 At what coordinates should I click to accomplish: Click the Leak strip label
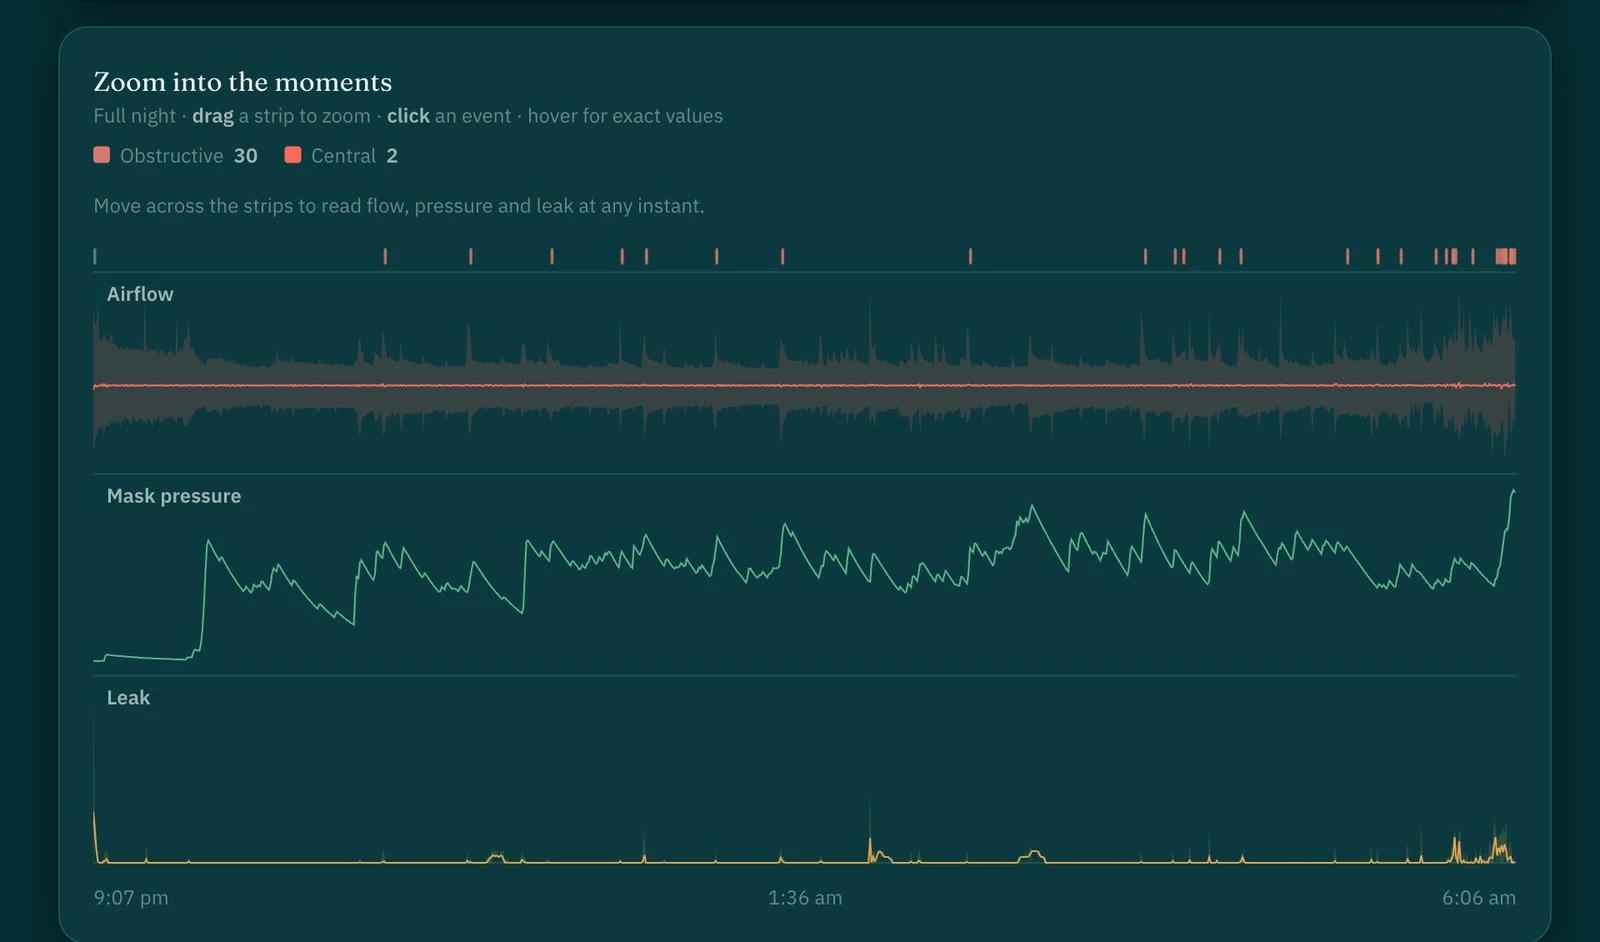tap(128, 698)
